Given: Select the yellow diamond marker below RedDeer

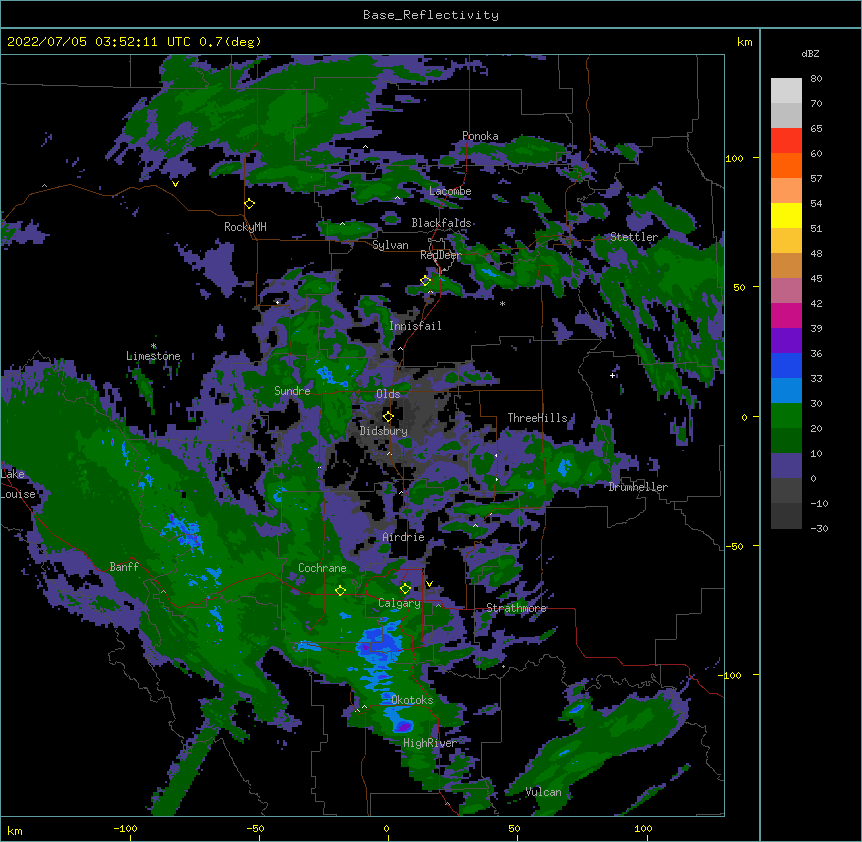Looking at the screenshot, I should 425,281.
